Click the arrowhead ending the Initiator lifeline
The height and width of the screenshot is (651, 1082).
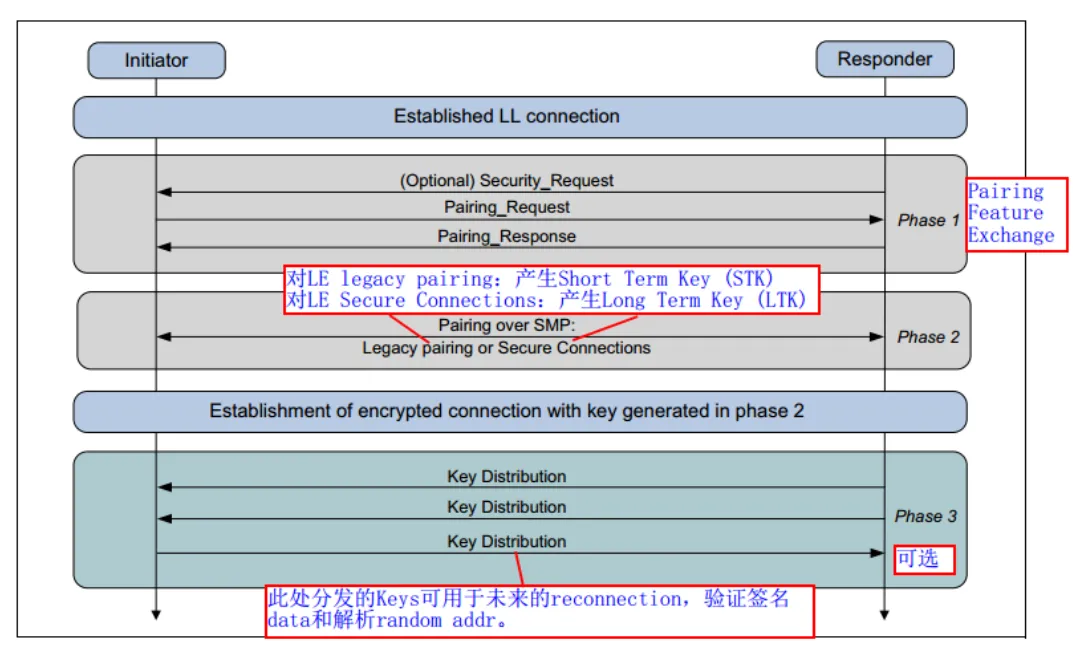156,614
